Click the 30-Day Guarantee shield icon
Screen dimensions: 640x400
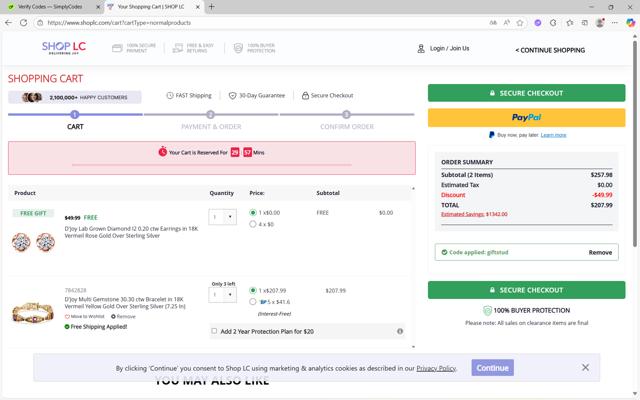pyautogui.click(x=232, y=96)
